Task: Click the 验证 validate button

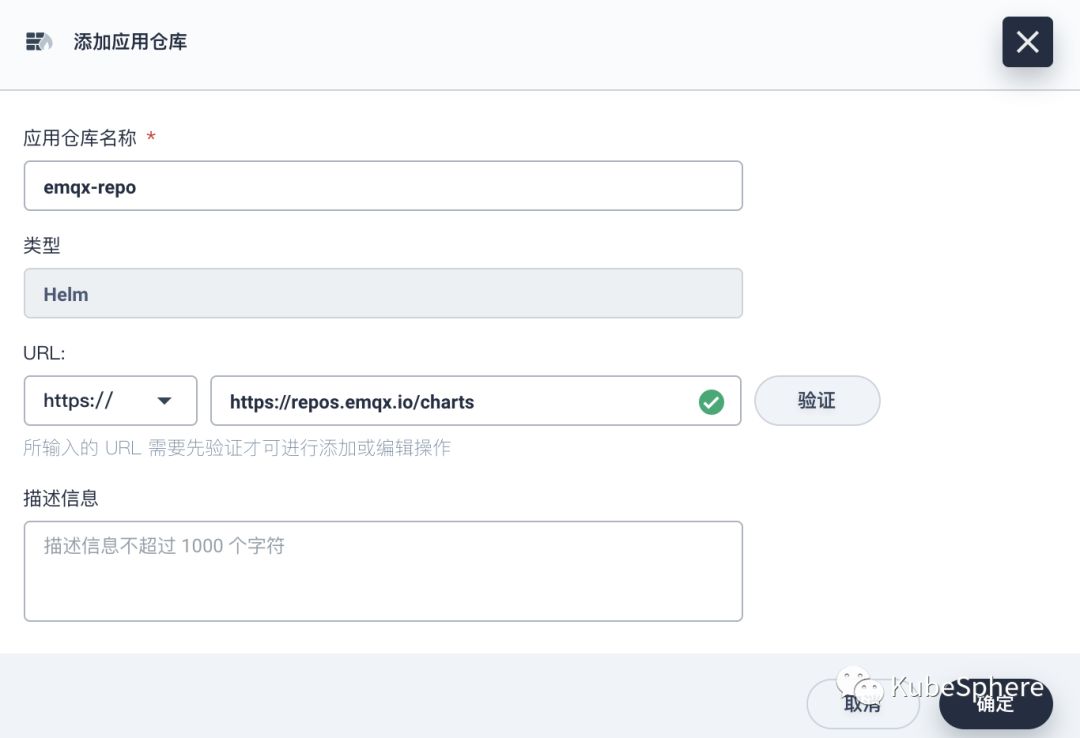Action: (x=817, y=400)
